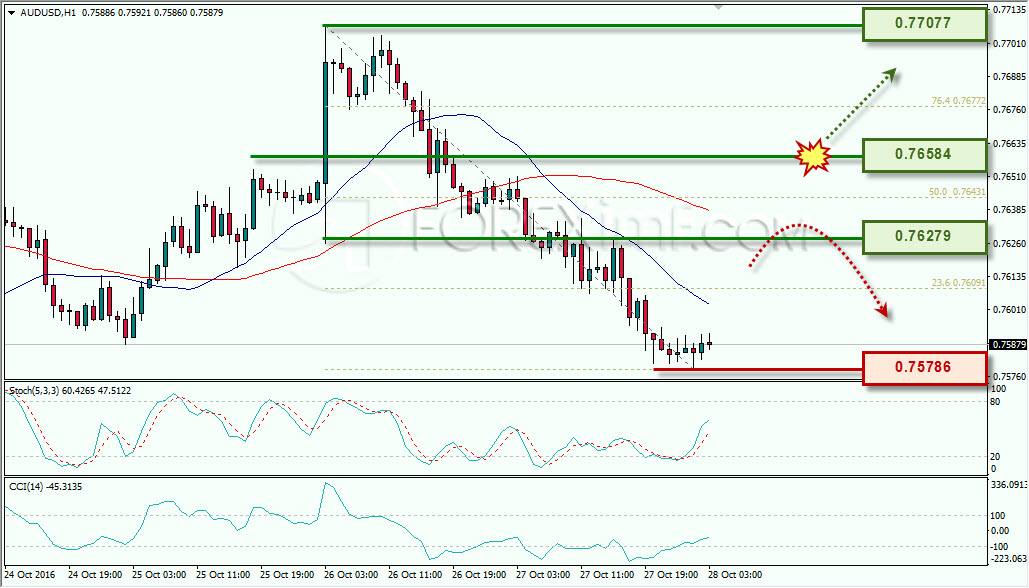Select Fibonacci label 23.6 0.76091

coord(958,283)
